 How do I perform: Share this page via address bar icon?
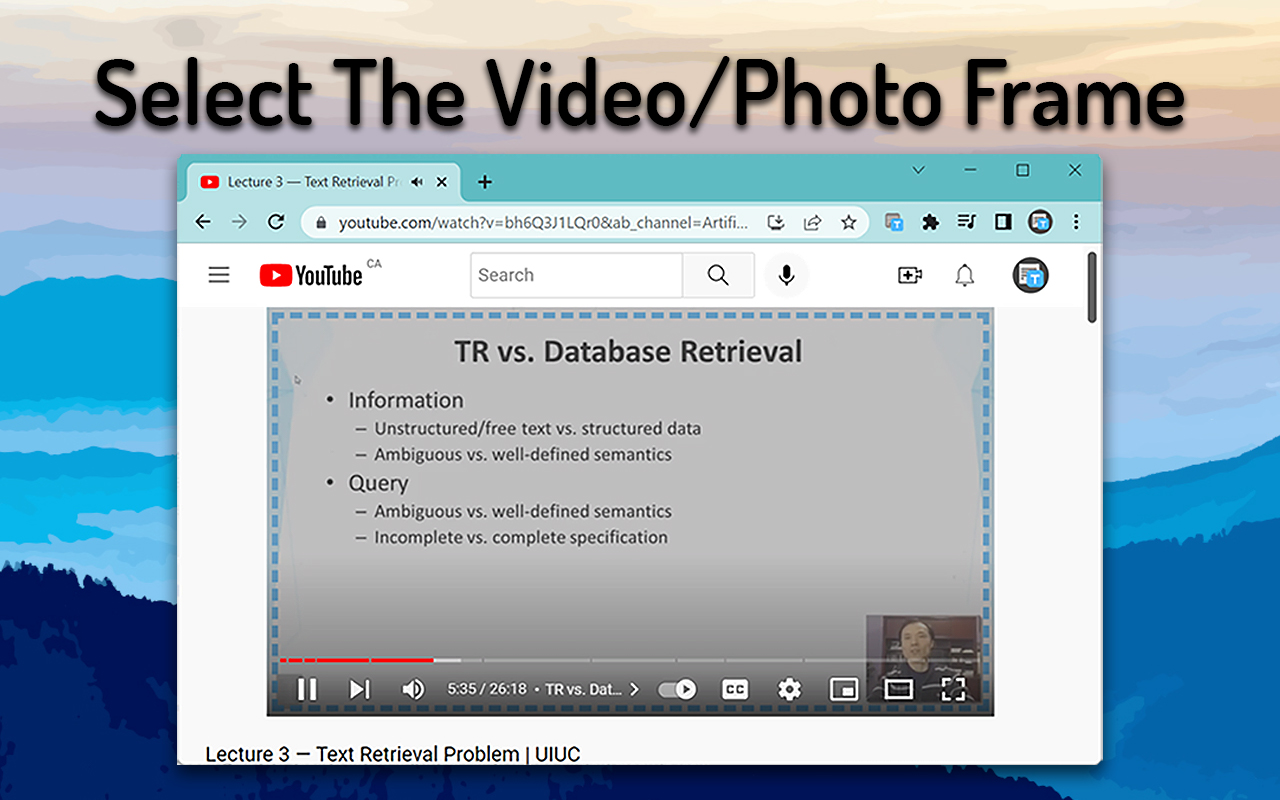pos(812,222)
